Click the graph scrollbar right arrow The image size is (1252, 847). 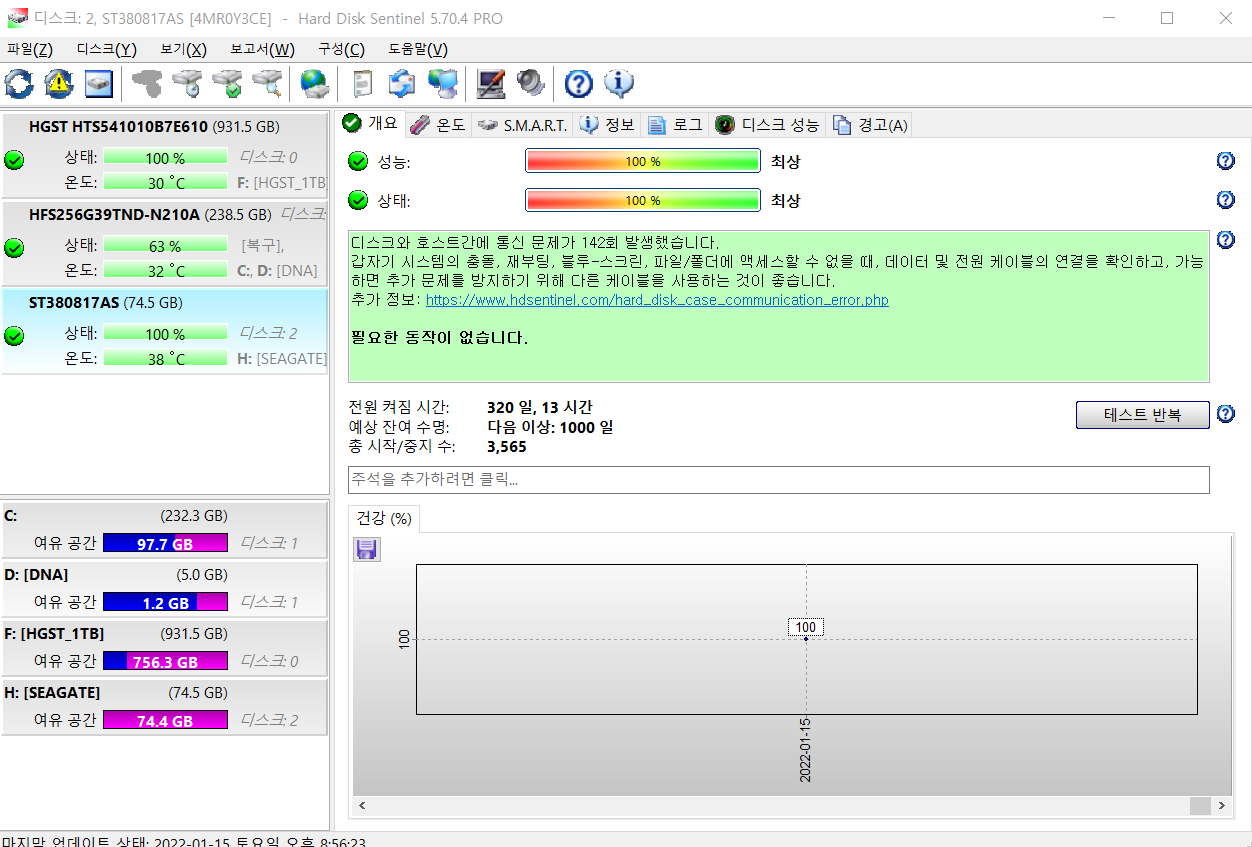click(1221, 806)
